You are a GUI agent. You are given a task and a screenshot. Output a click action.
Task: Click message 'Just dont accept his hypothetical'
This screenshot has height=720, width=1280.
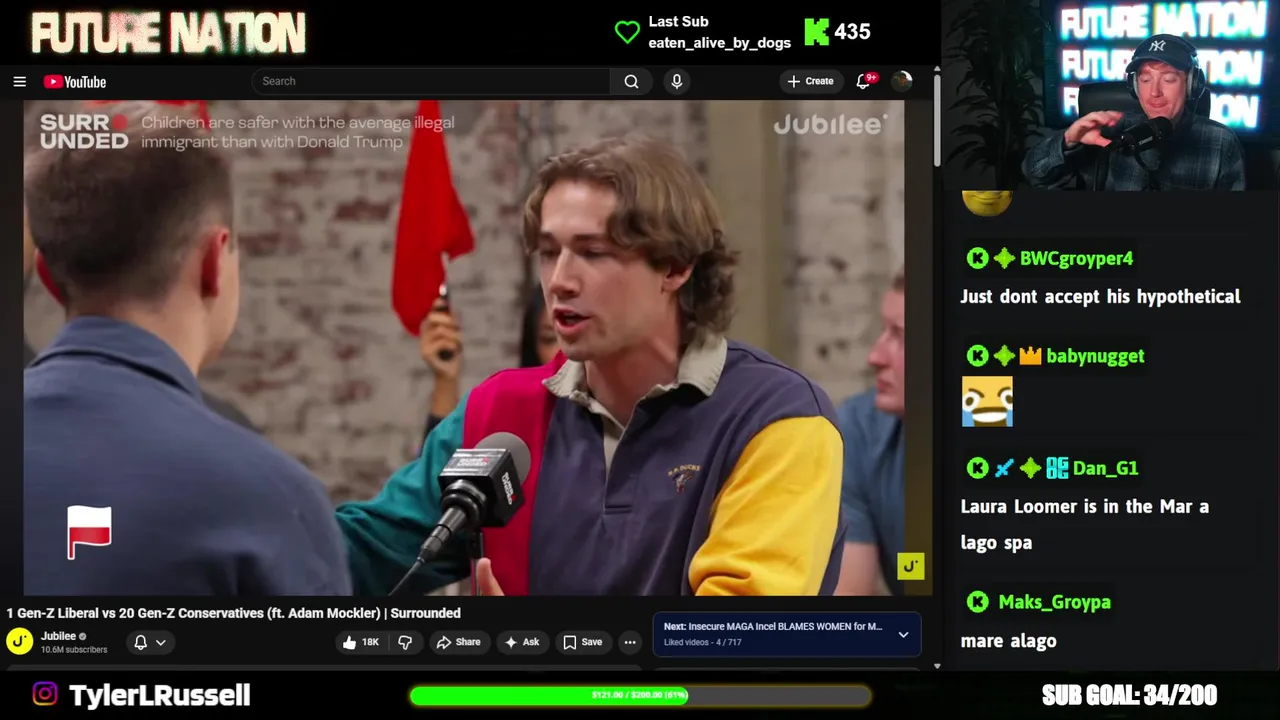coord(1100,296)
